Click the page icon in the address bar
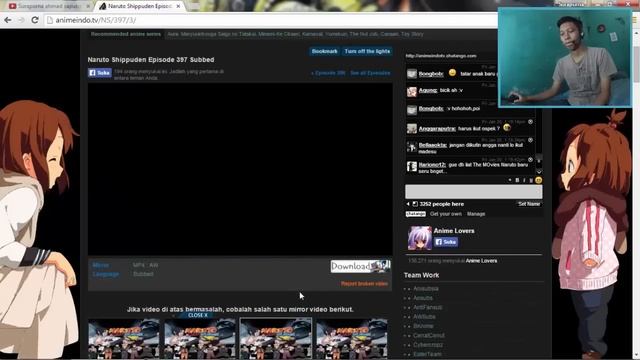The height and width of the screenshot is (360, 640). [50, 20]
